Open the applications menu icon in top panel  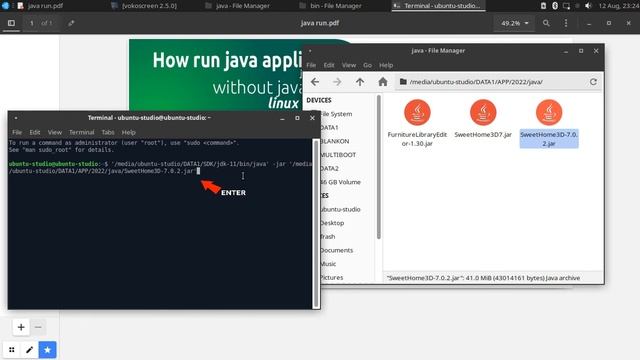pos(5,6)
